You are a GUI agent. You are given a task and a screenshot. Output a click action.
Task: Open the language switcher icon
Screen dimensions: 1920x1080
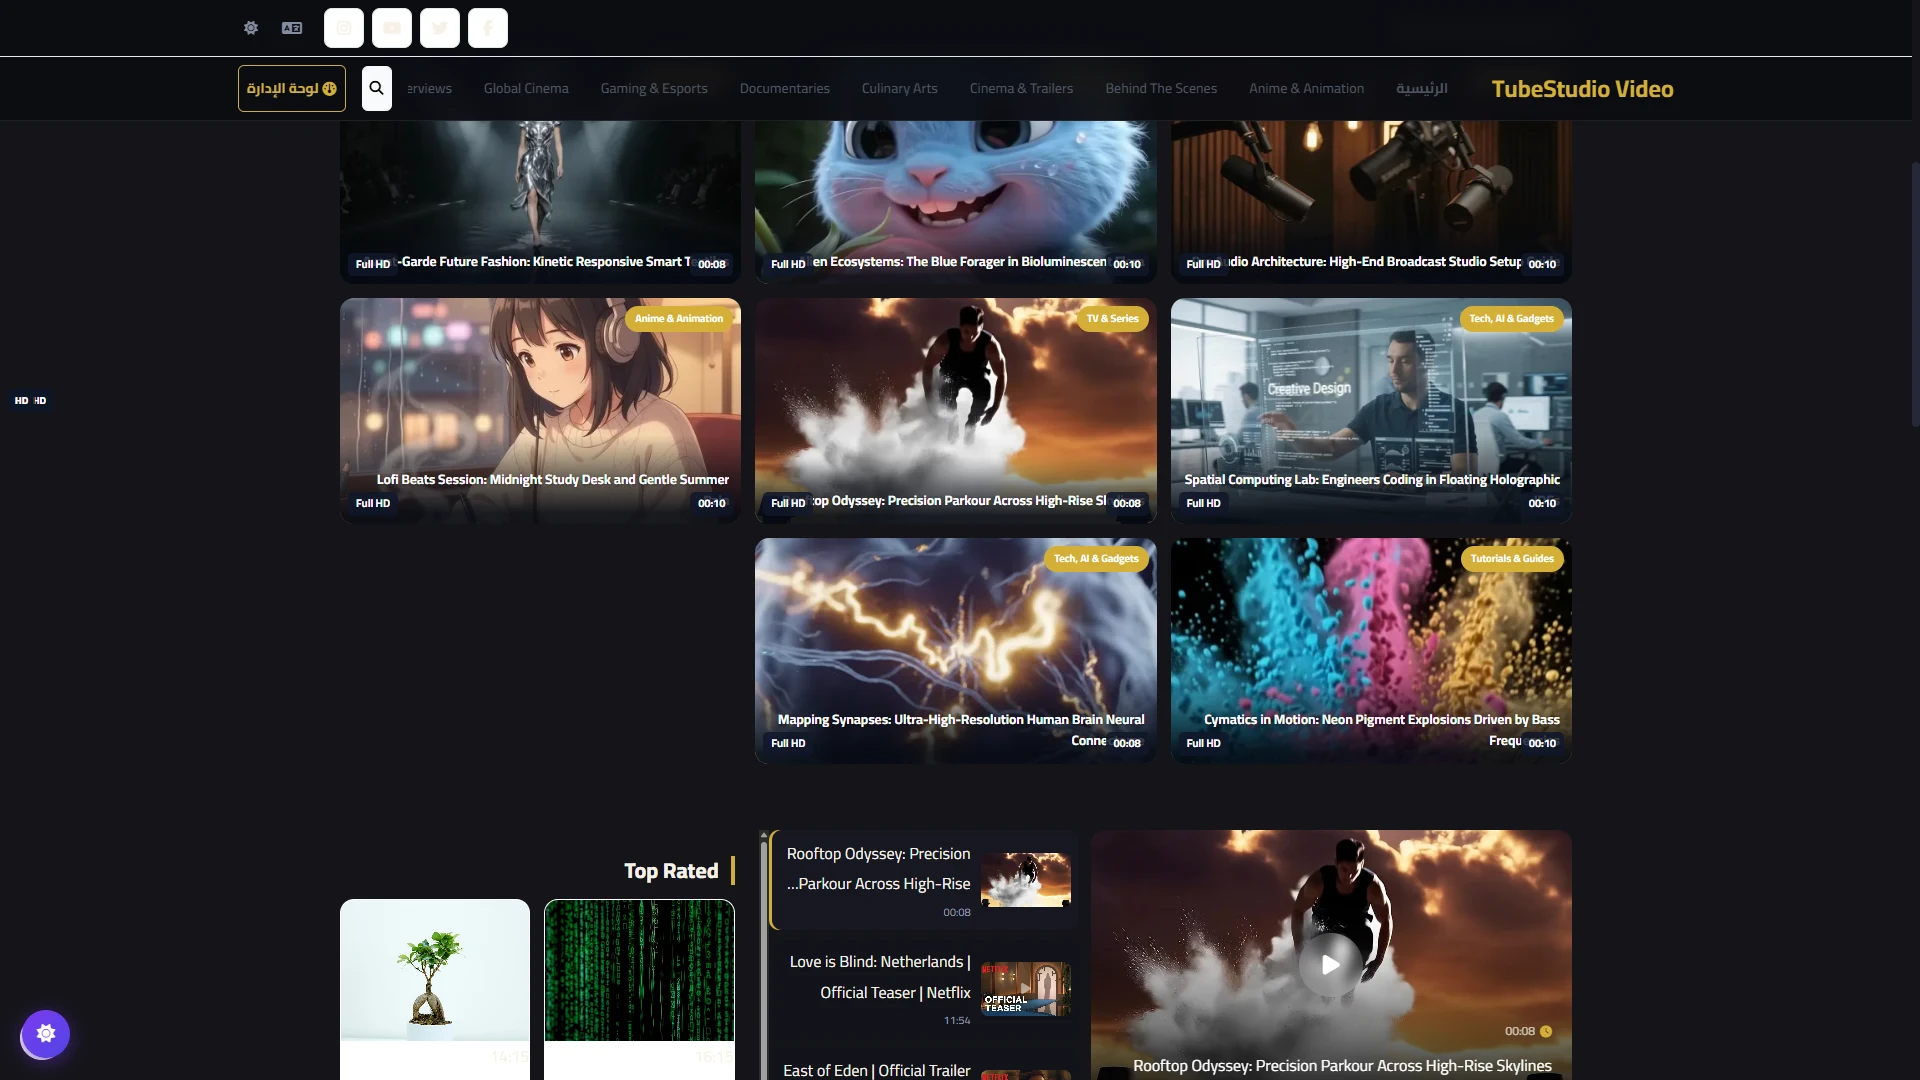pyautogui.click(x=292, y=28)
